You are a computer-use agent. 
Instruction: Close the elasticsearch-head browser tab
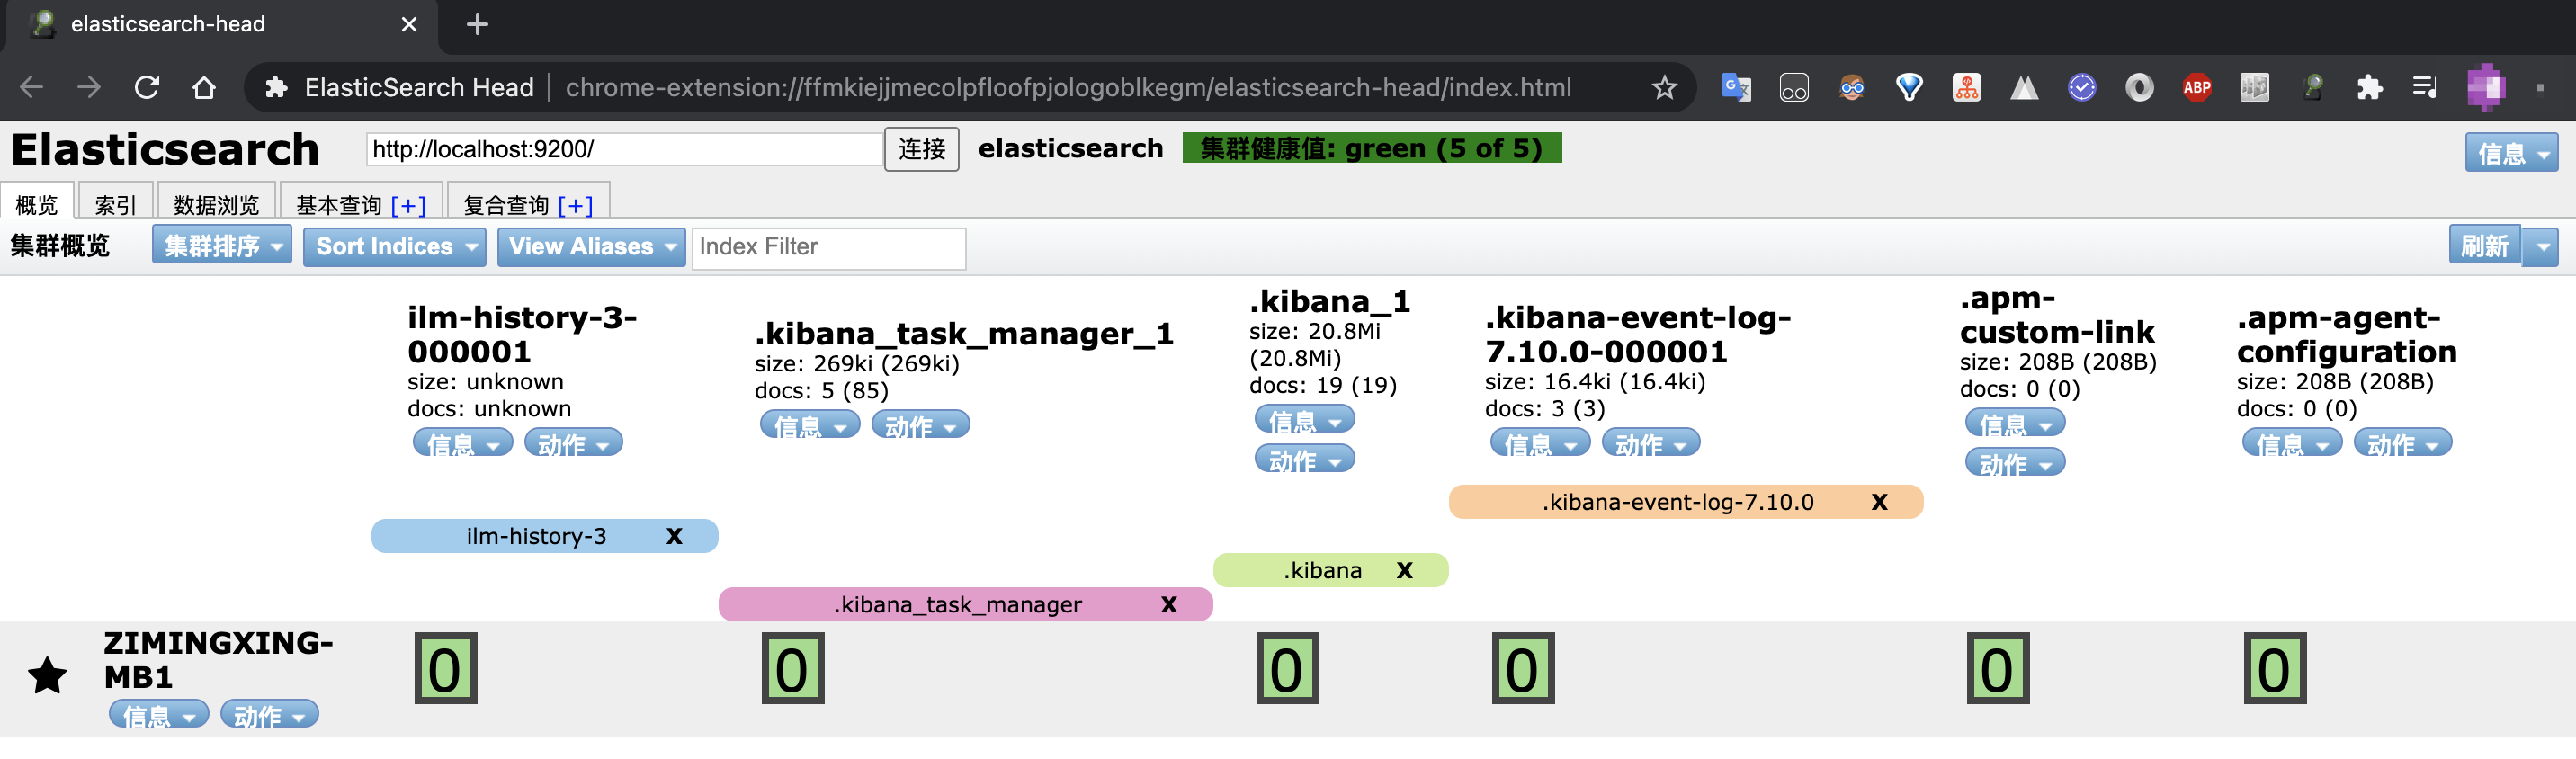tap(409, 24)
